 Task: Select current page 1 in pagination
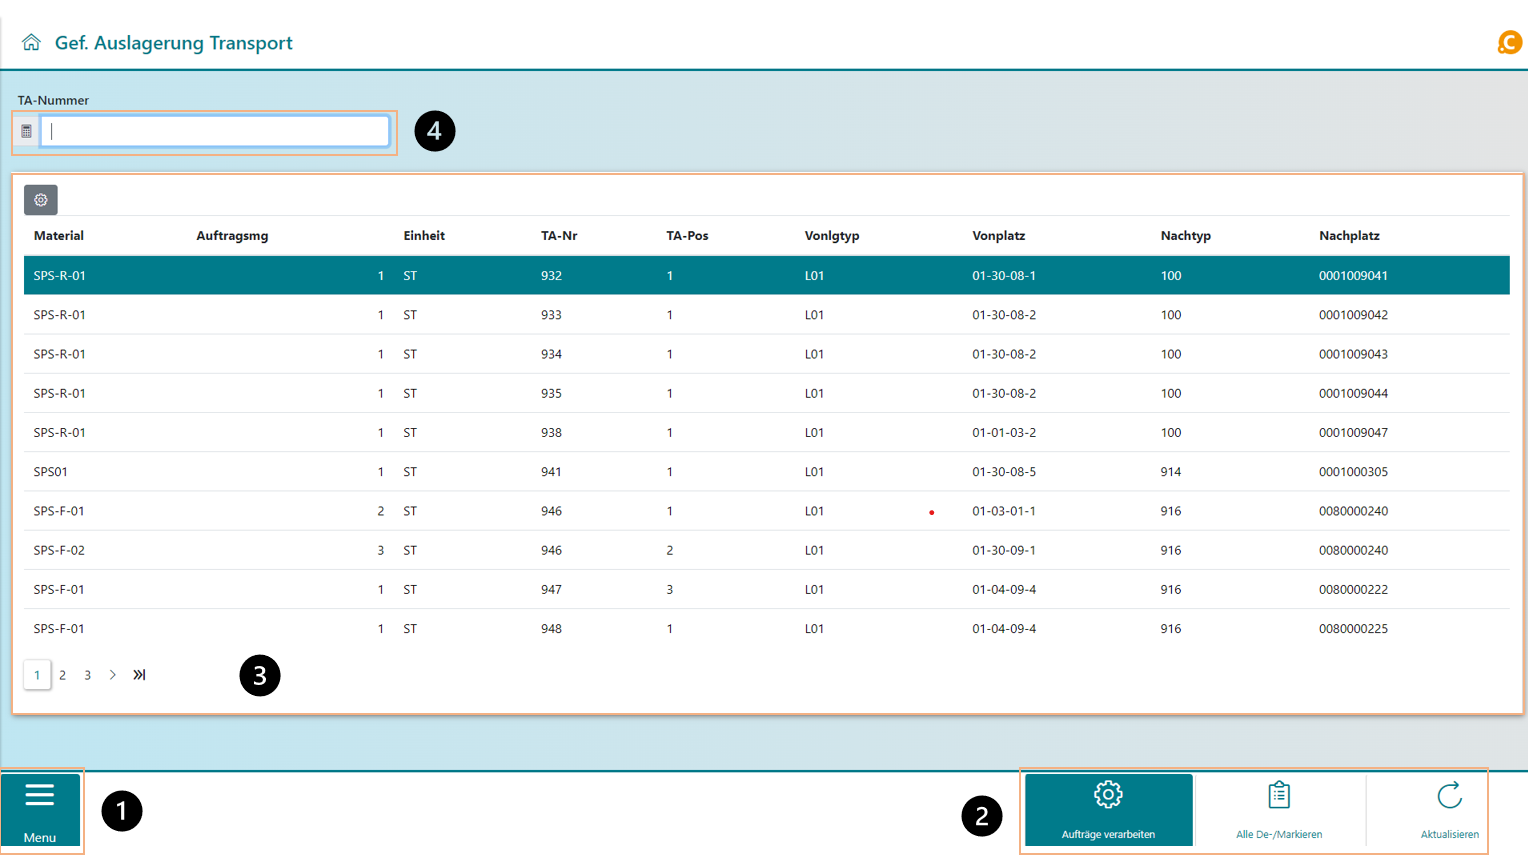click(37, 675)
